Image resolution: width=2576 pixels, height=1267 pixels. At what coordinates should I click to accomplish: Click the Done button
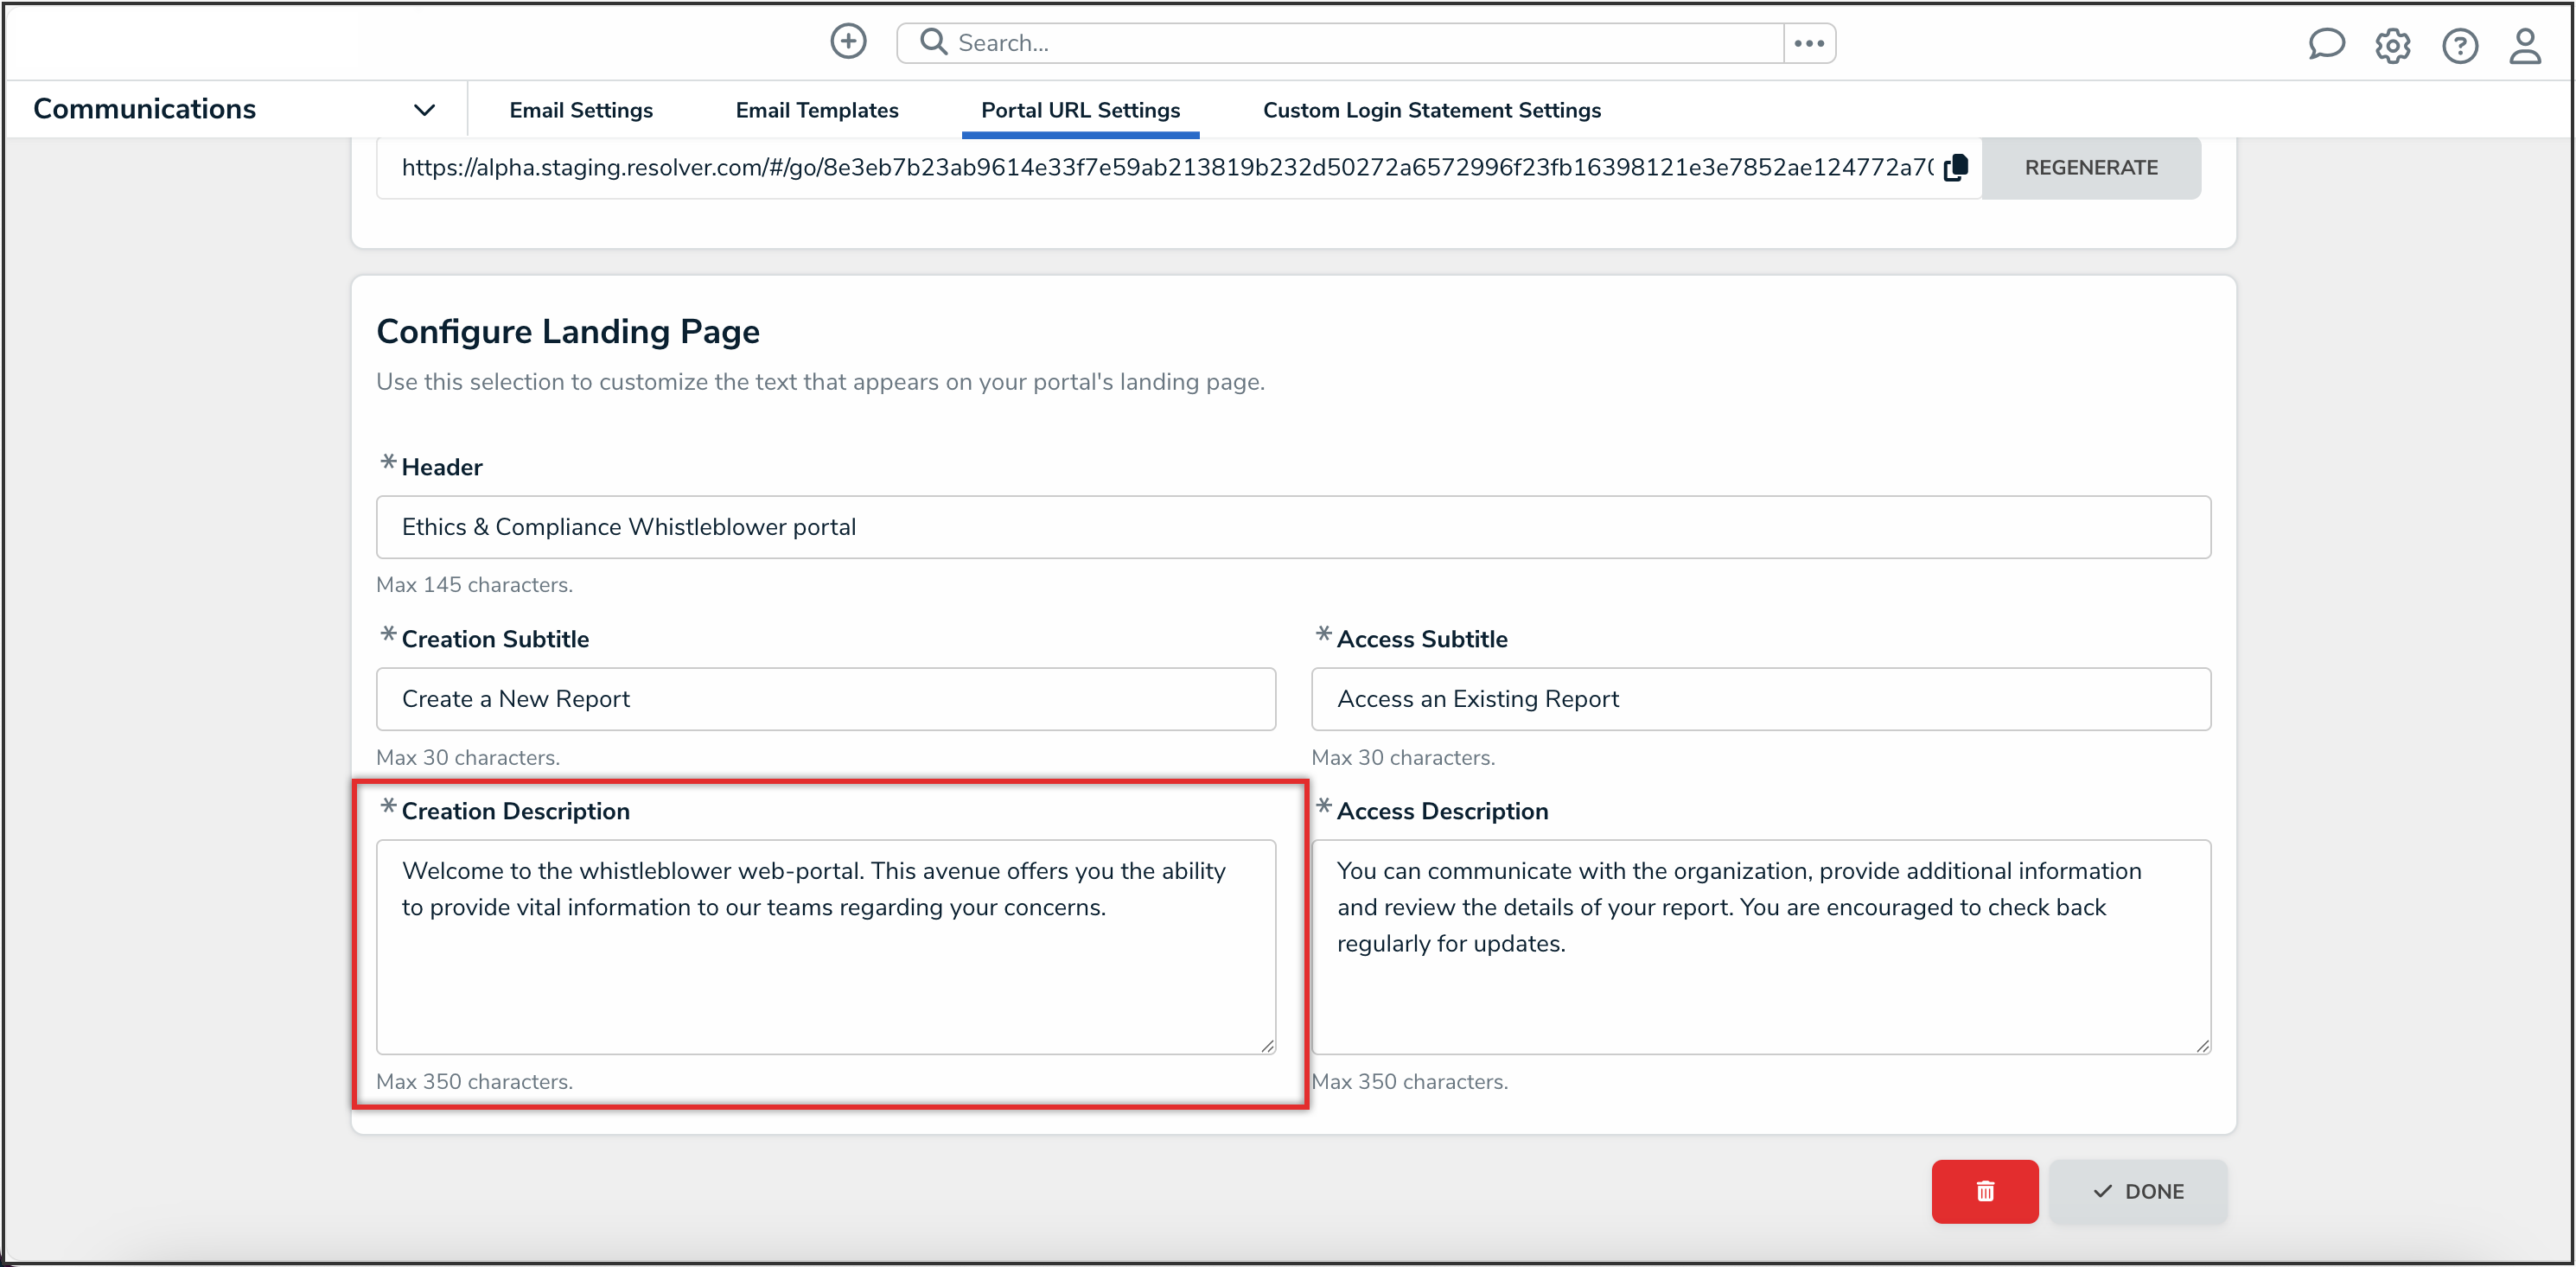2138,1191
